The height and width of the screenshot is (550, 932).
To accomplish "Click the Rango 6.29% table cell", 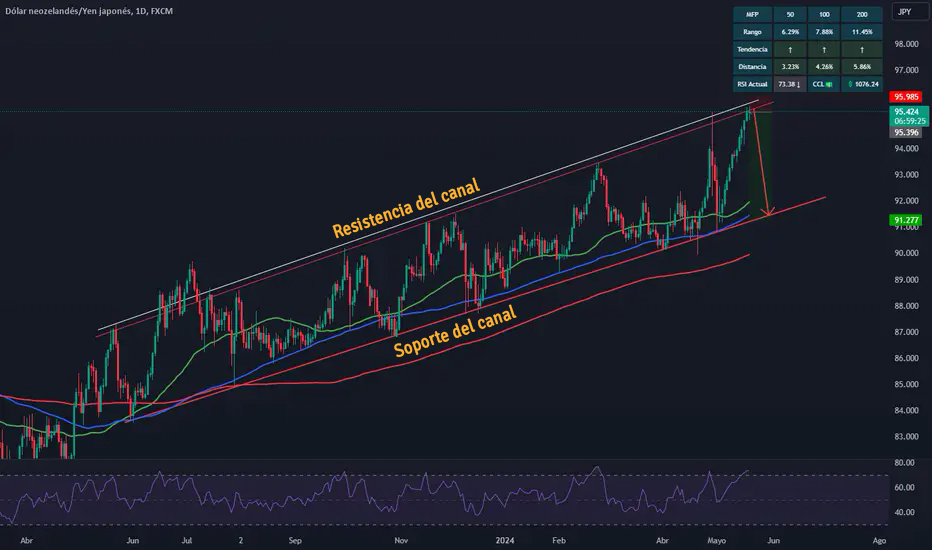I will tap(790, 31).
